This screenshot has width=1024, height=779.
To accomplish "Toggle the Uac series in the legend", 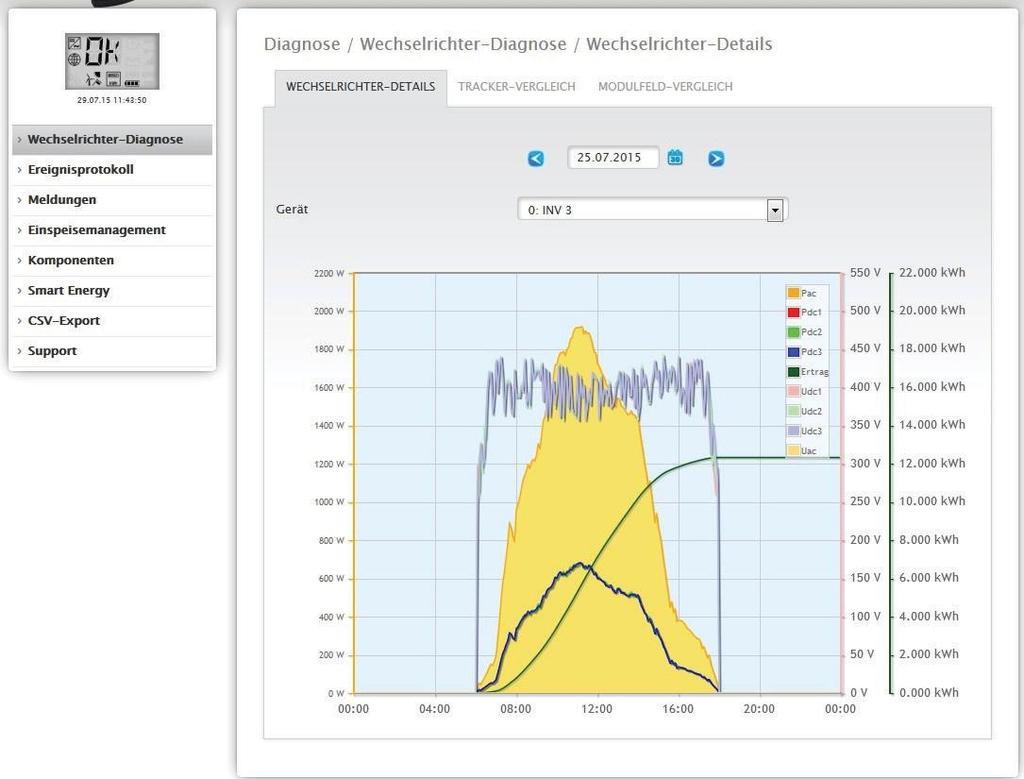I will click(x=802, y=451).
